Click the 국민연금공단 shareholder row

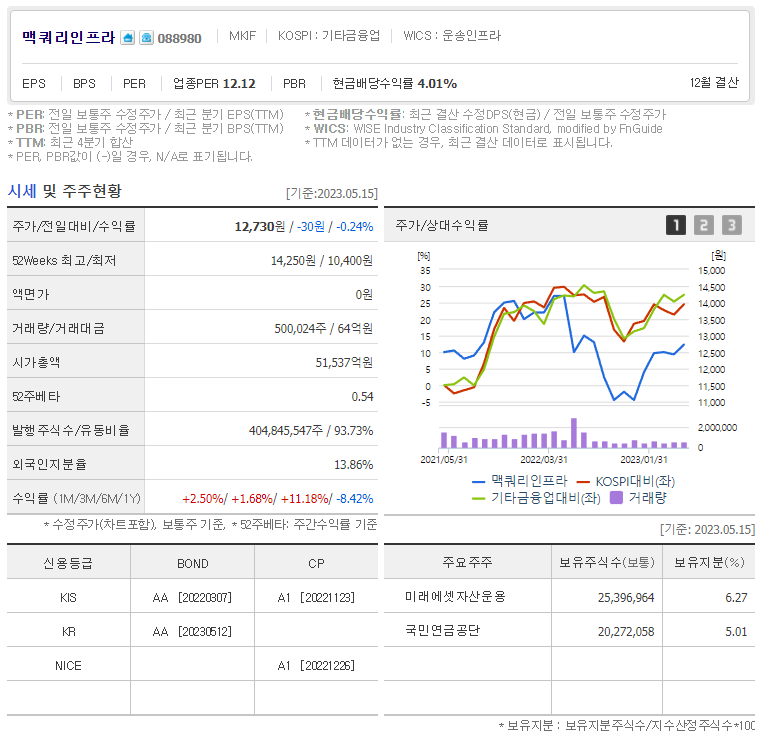click(x=569, y=631)
